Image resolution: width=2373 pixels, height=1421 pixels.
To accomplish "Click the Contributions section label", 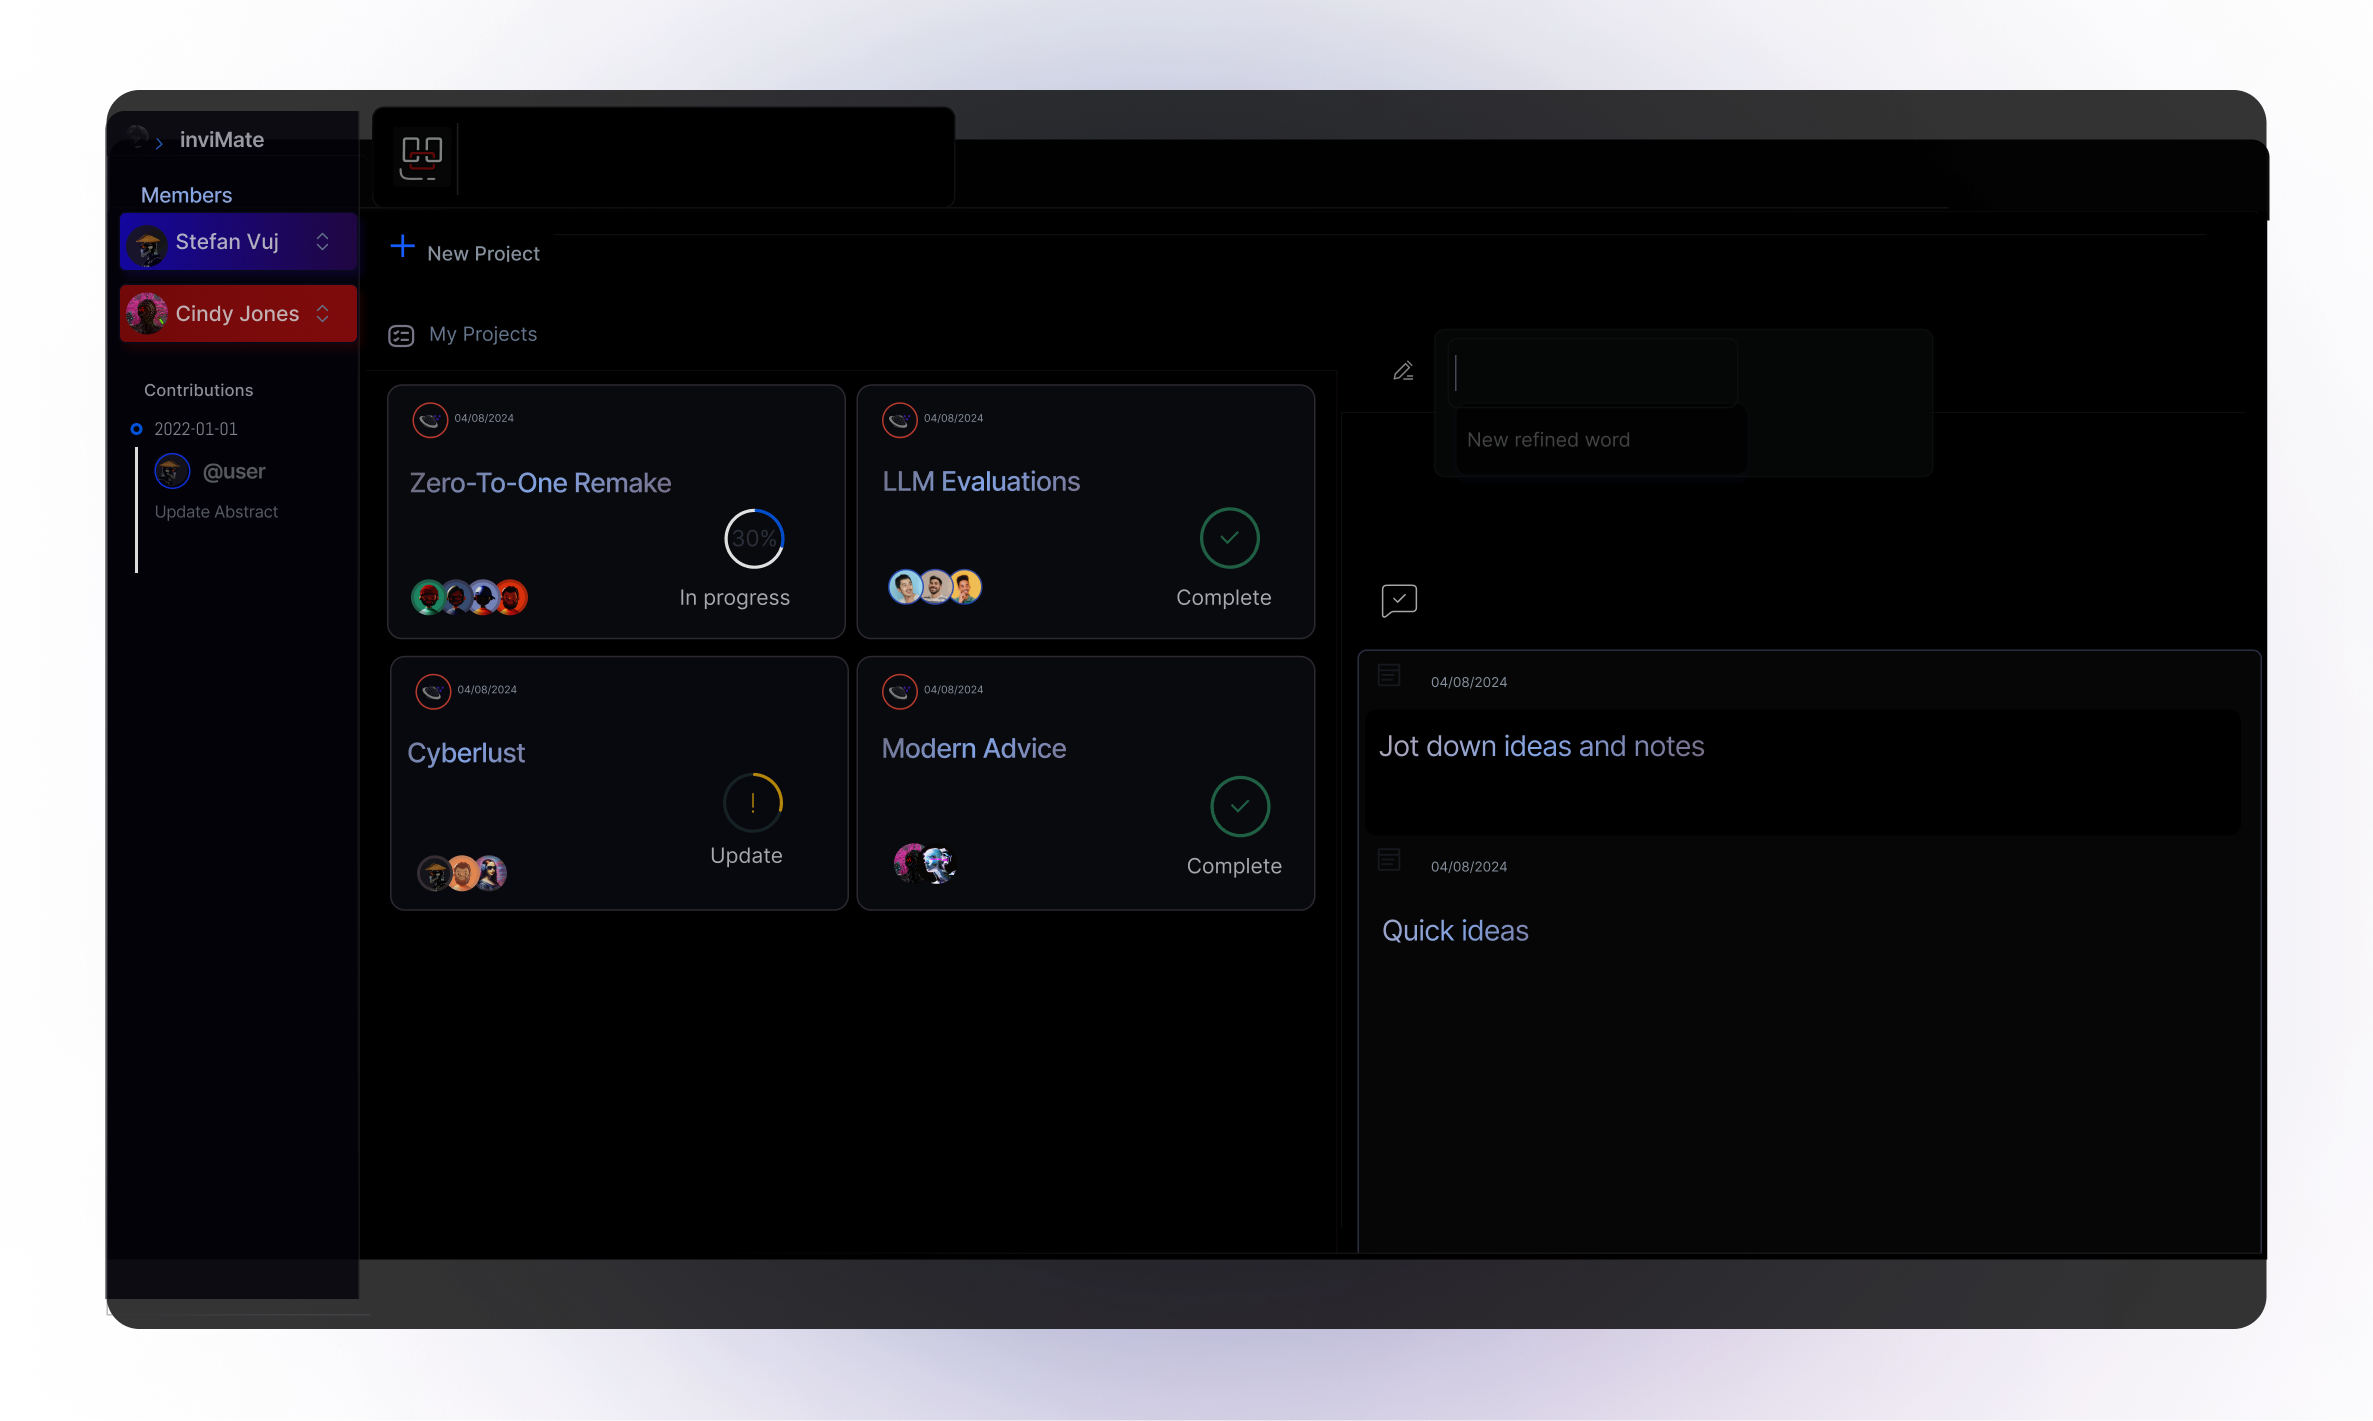I will click(x=198, y=389).
